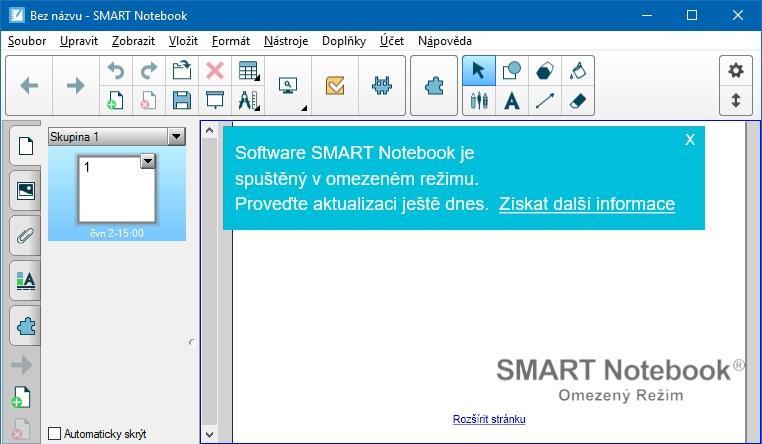Open Page Sorter tab in sidebar
This screenshot has width=762, height=444.
tap(25, 145)
